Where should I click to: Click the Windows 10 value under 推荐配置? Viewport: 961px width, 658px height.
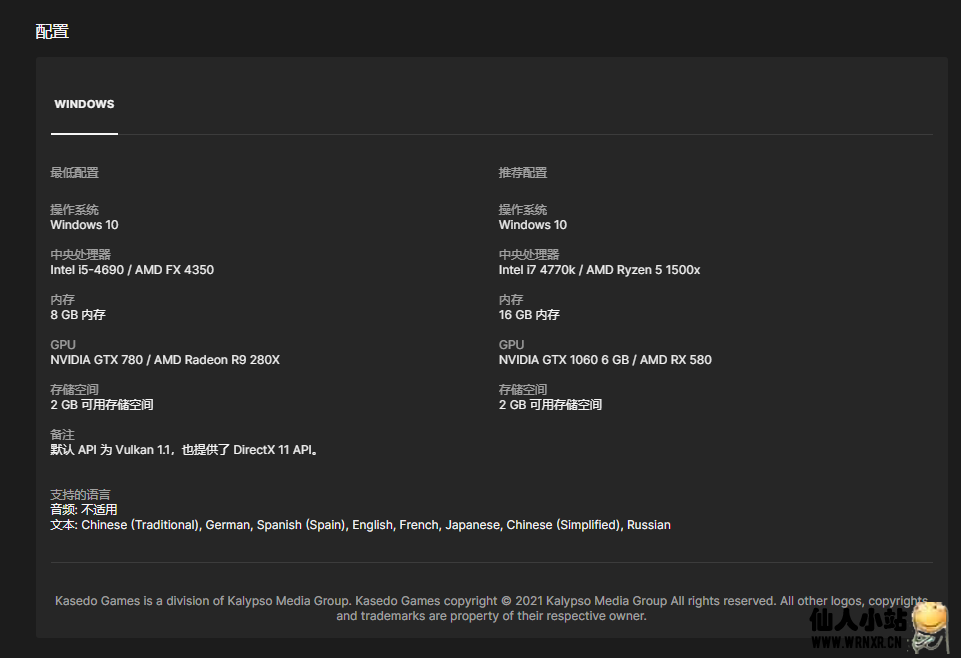click(533, 225)
